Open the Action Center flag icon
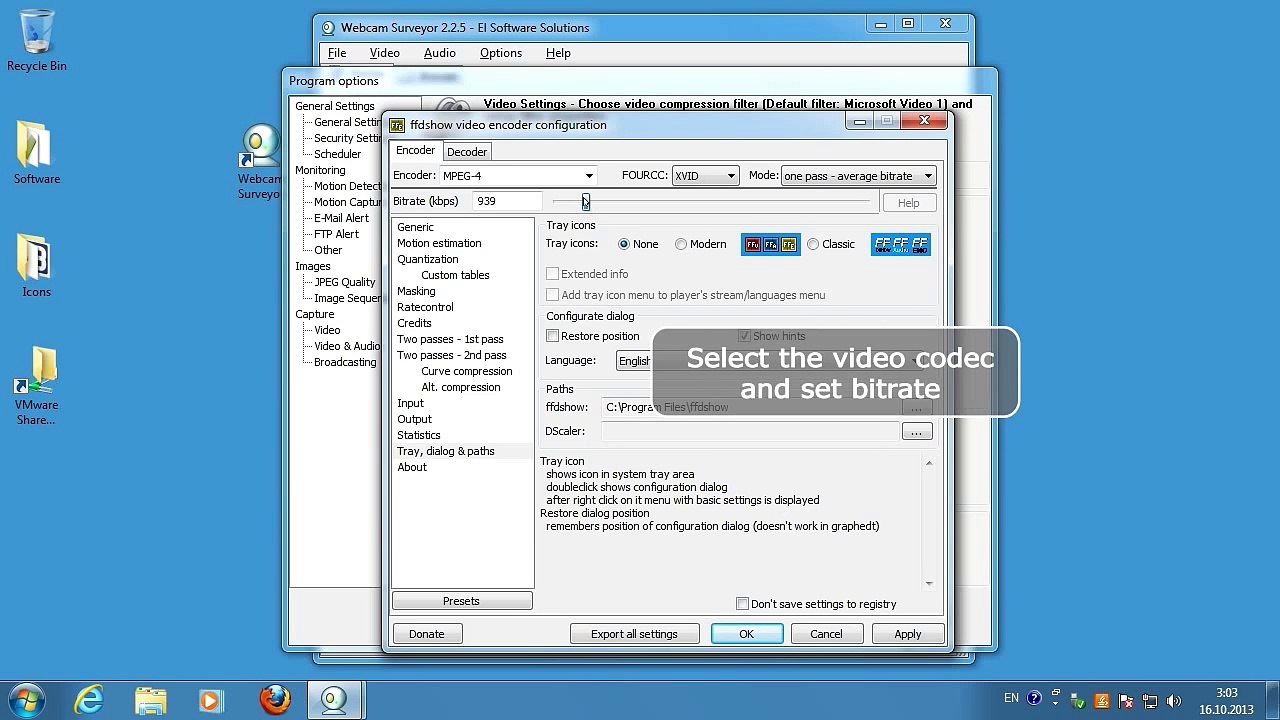The image size is (1280, 720). coord(1126,700)
